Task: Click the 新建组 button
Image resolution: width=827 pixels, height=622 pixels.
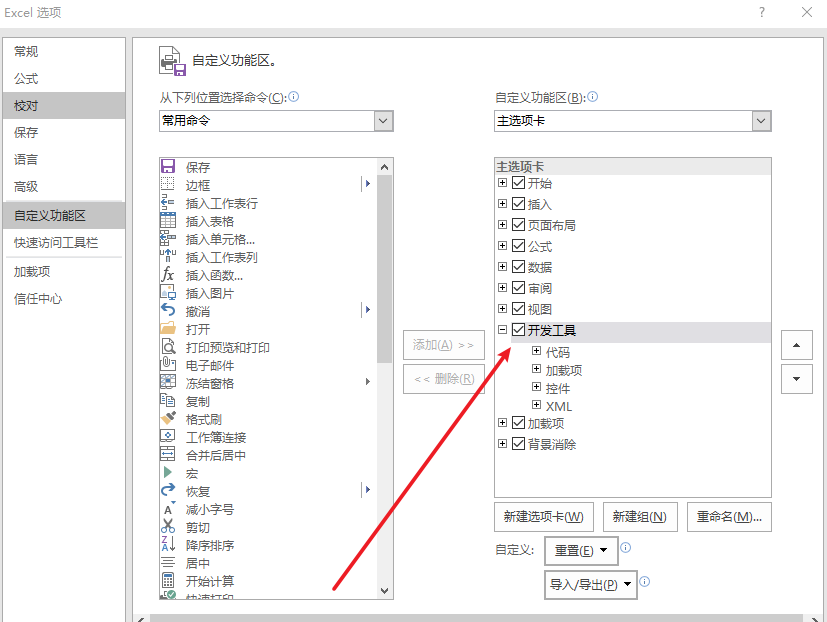Action: (x=640, y=516)
